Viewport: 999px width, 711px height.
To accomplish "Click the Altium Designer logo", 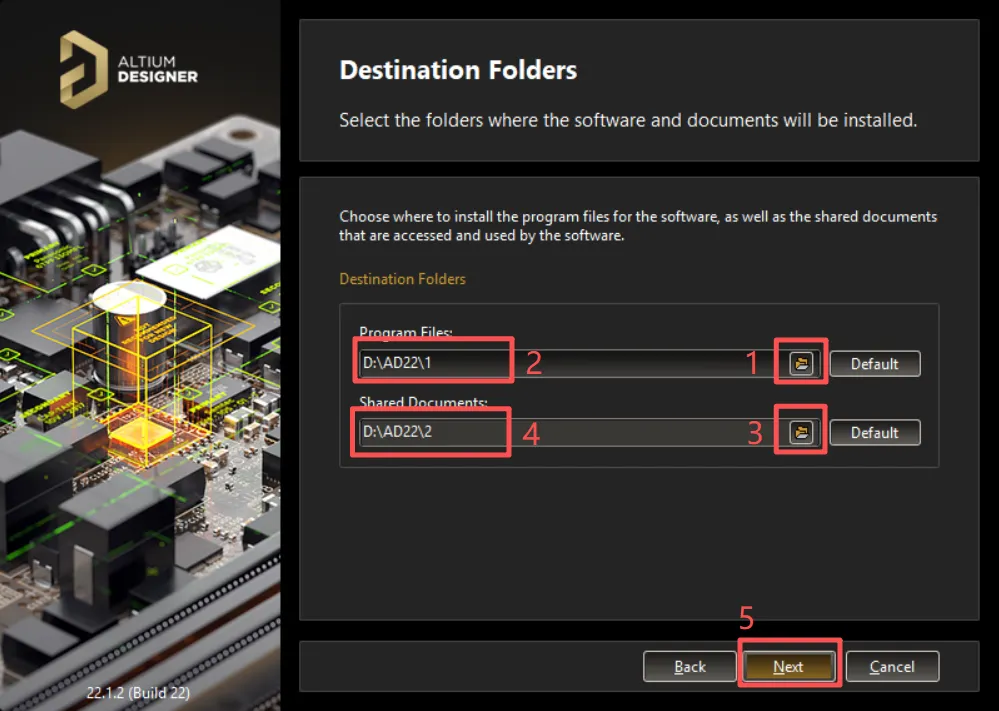I will (x=129, y=69).
